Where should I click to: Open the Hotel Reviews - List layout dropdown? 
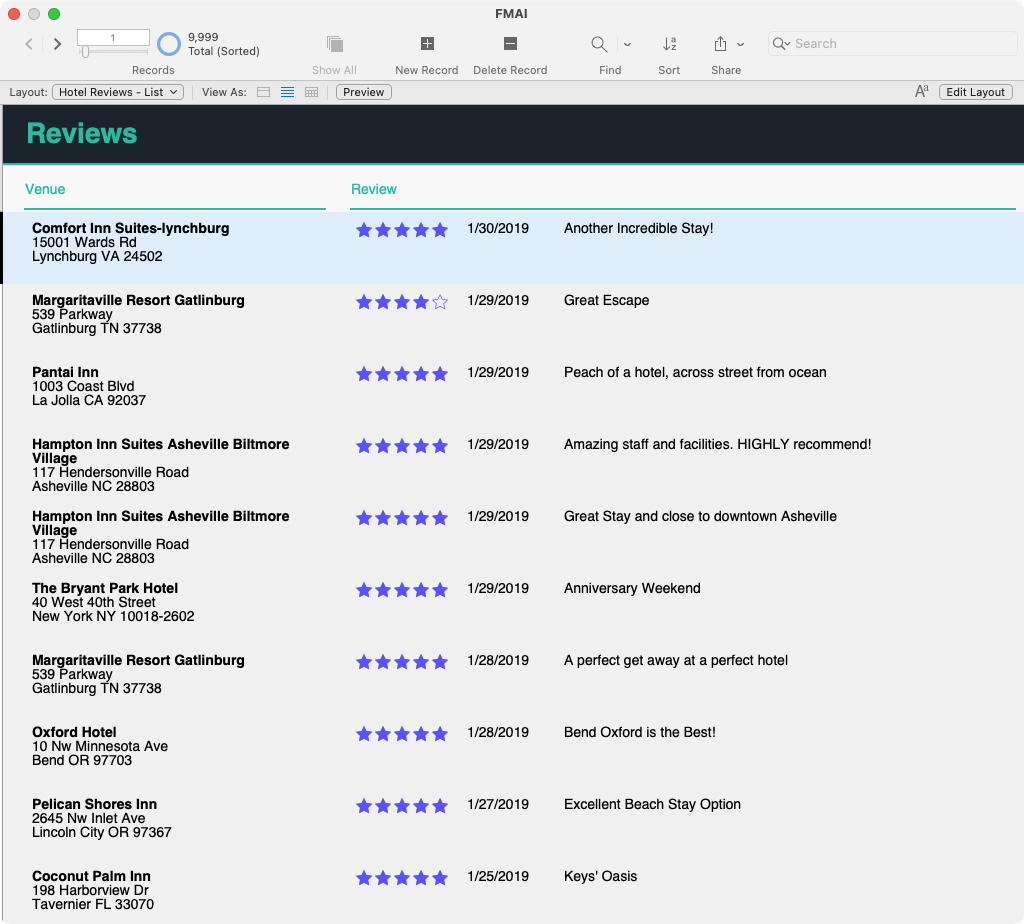point(117,91)
